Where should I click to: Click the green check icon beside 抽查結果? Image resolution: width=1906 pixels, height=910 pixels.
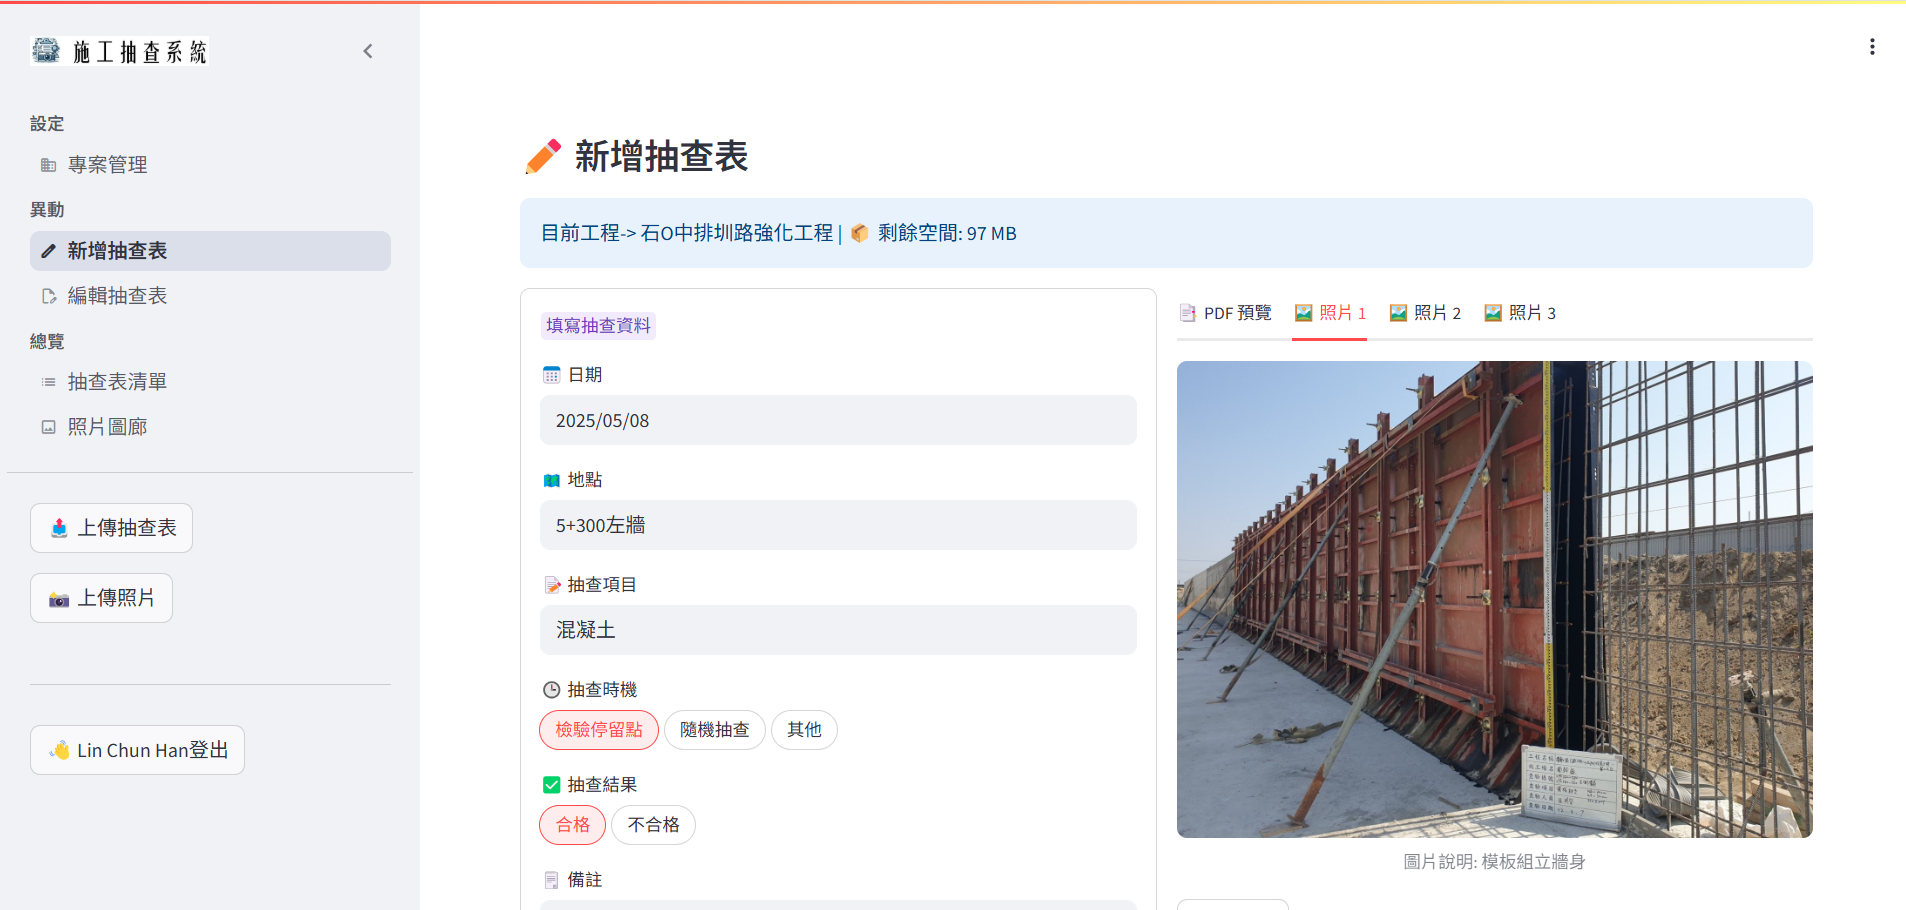(x=551, y=785)
